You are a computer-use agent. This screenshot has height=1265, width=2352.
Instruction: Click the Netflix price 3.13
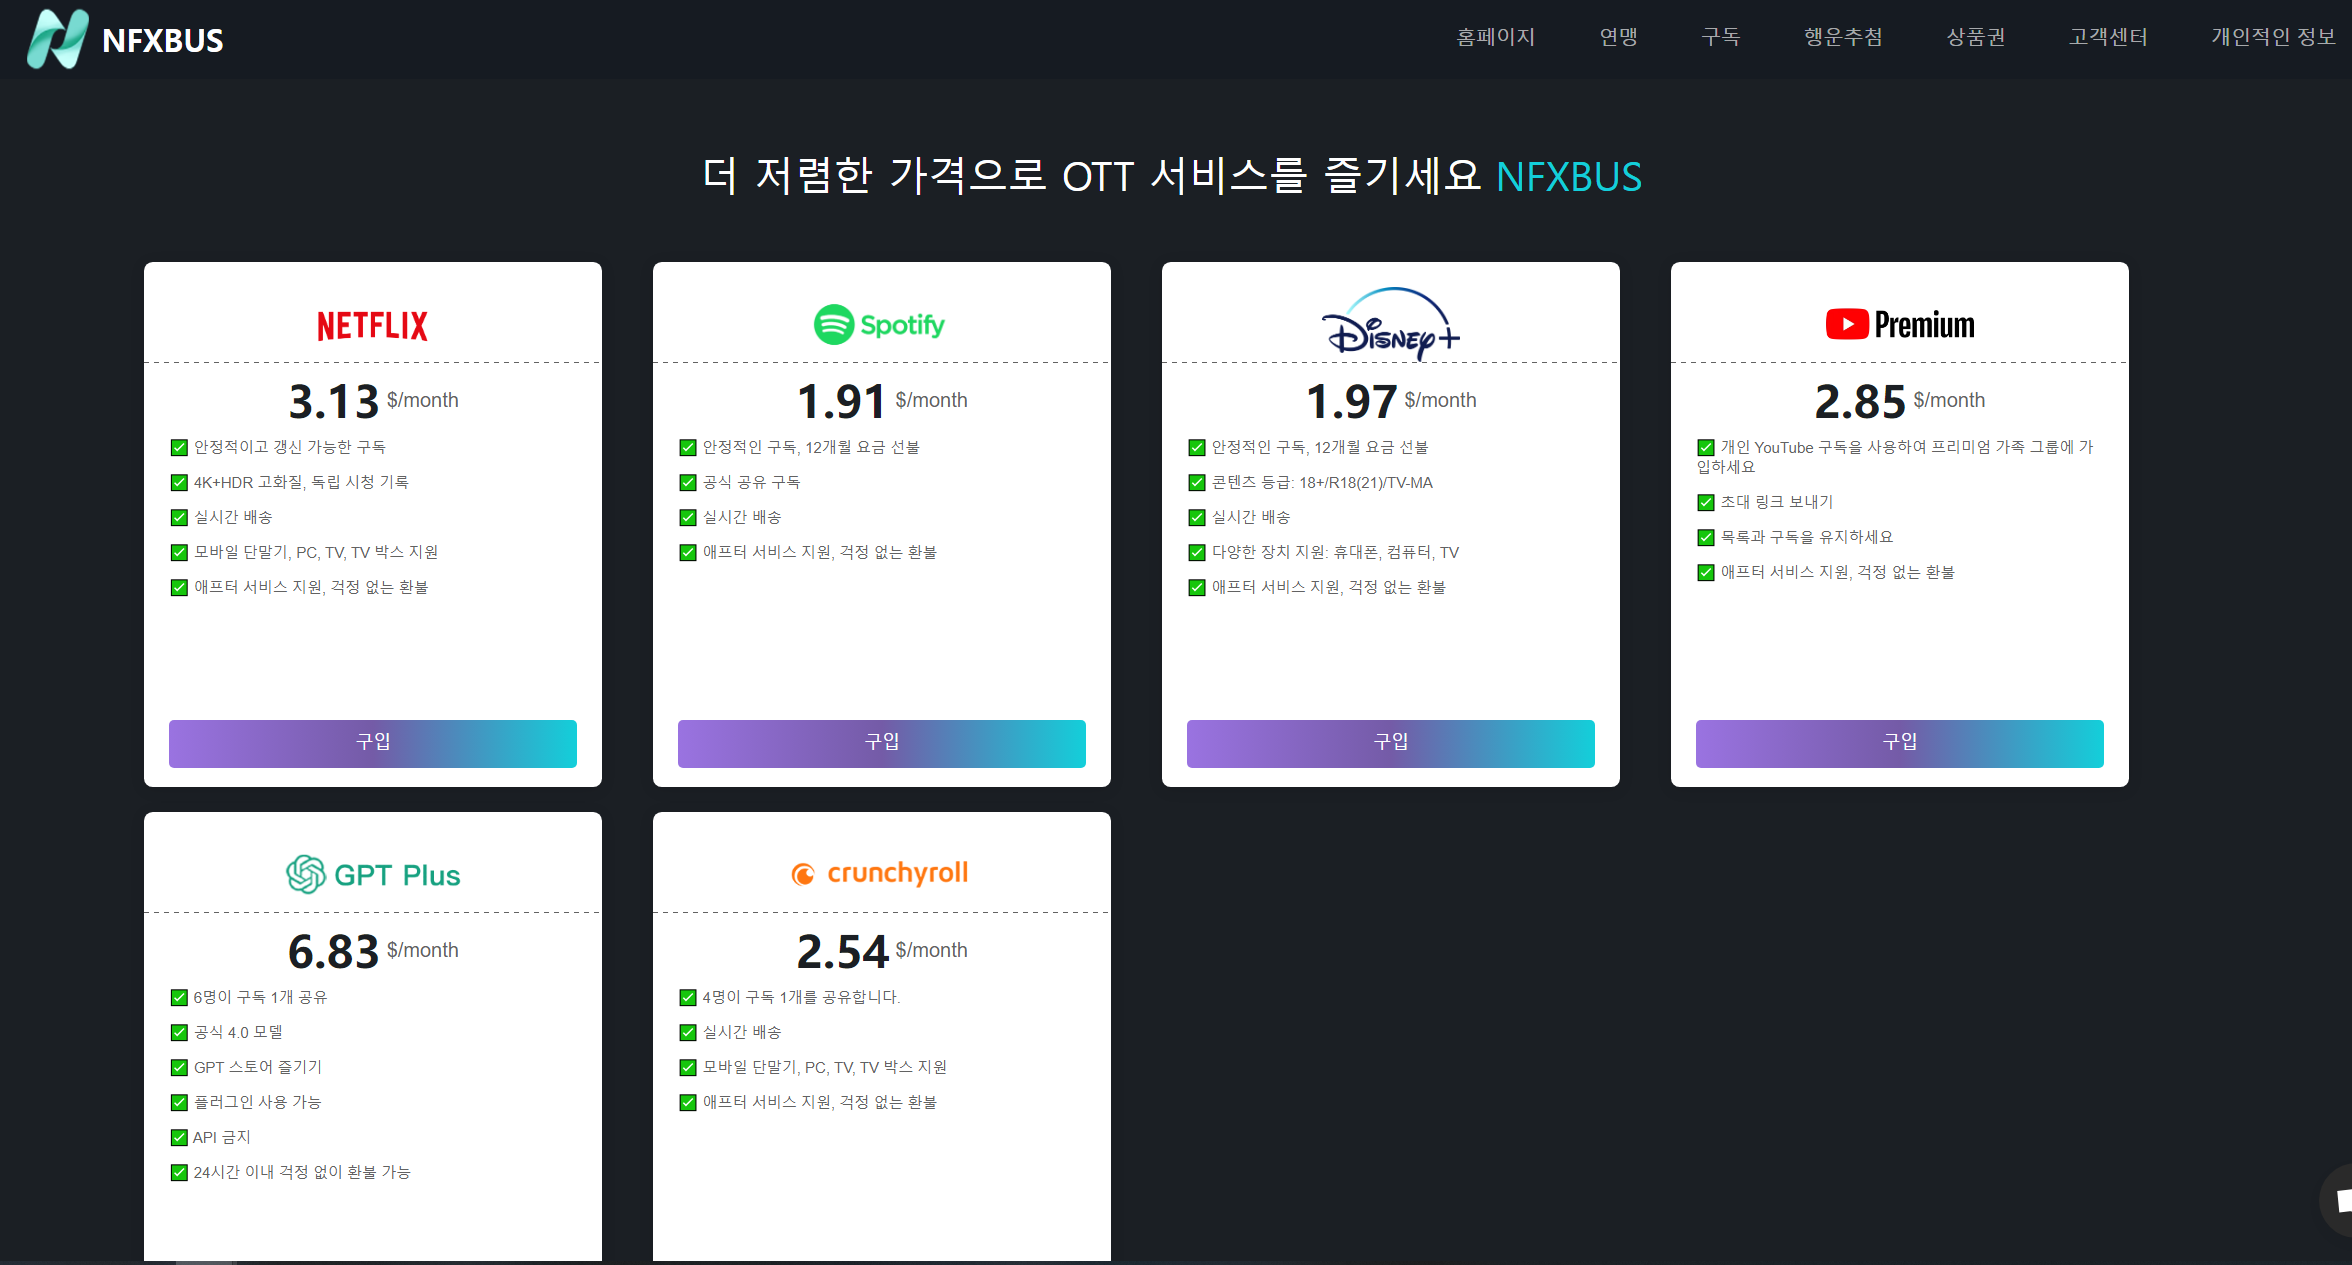(x=333, y=402)
